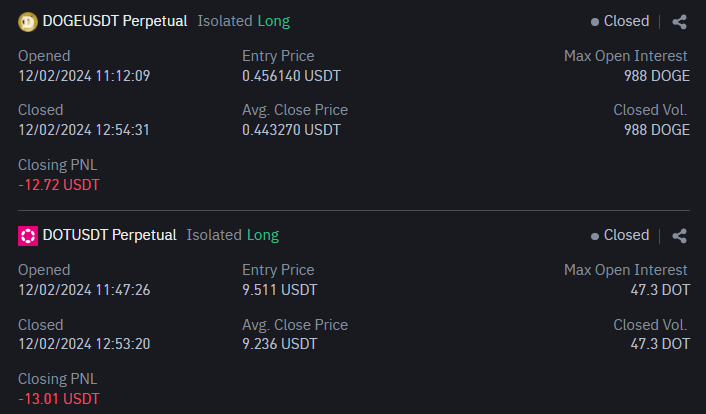Click the green Long label on DOGEUSDT

click(274, 21)
